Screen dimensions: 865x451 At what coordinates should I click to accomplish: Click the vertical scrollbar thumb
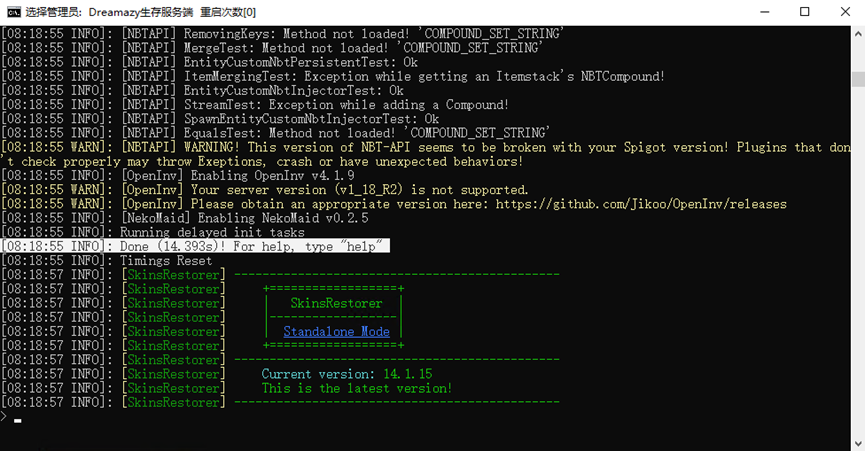pos(857,80)
